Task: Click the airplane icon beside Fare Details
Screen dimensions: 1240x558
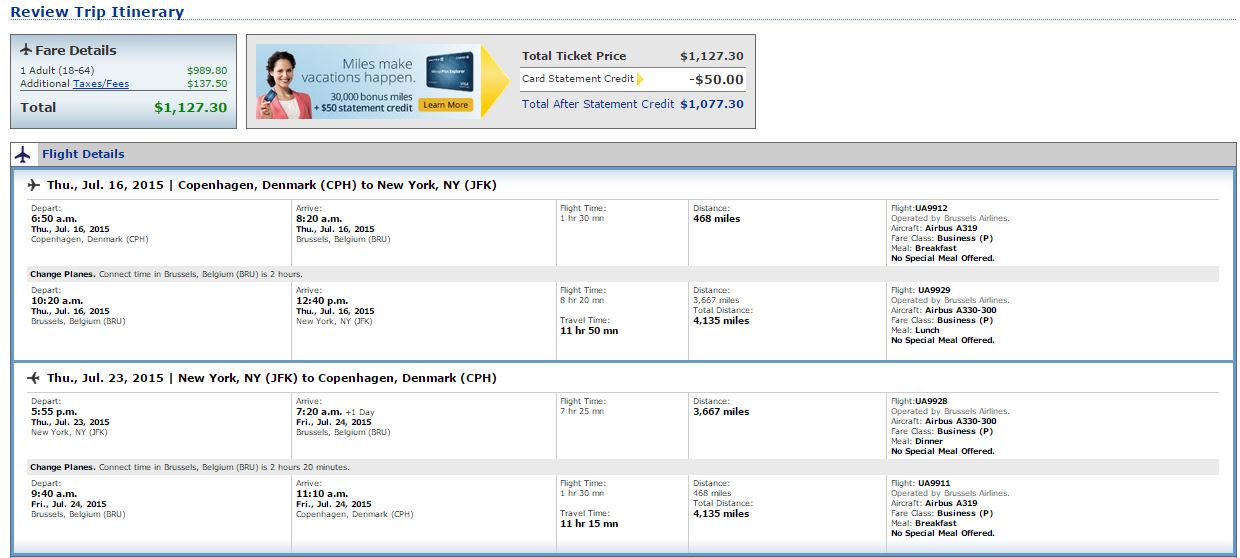Action: point(25,50)
